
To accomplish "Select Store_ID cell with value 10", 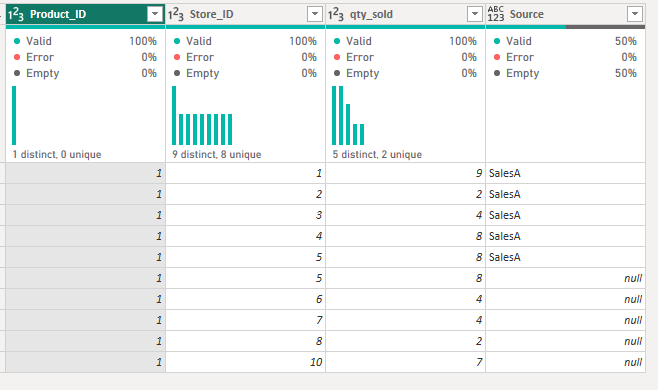I will click(245, 362).
